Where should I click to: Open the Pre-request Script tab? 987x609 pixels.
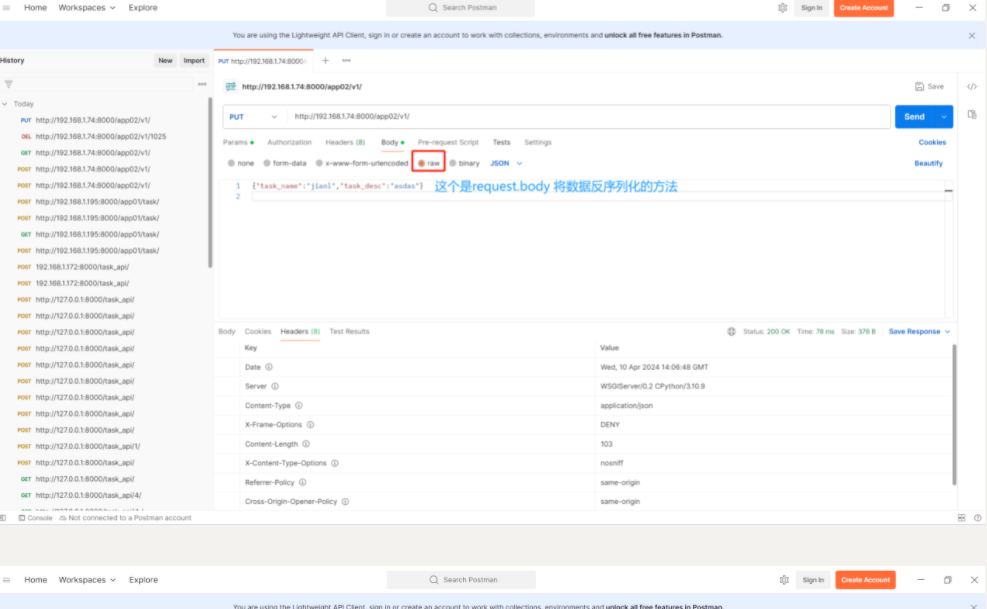[448, 142]
